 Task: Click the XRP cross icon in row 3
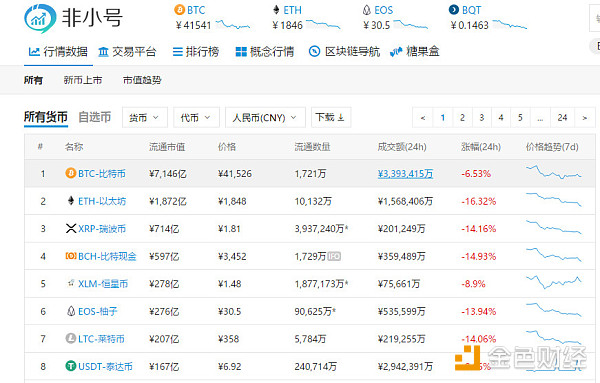[x=71, y=228]
